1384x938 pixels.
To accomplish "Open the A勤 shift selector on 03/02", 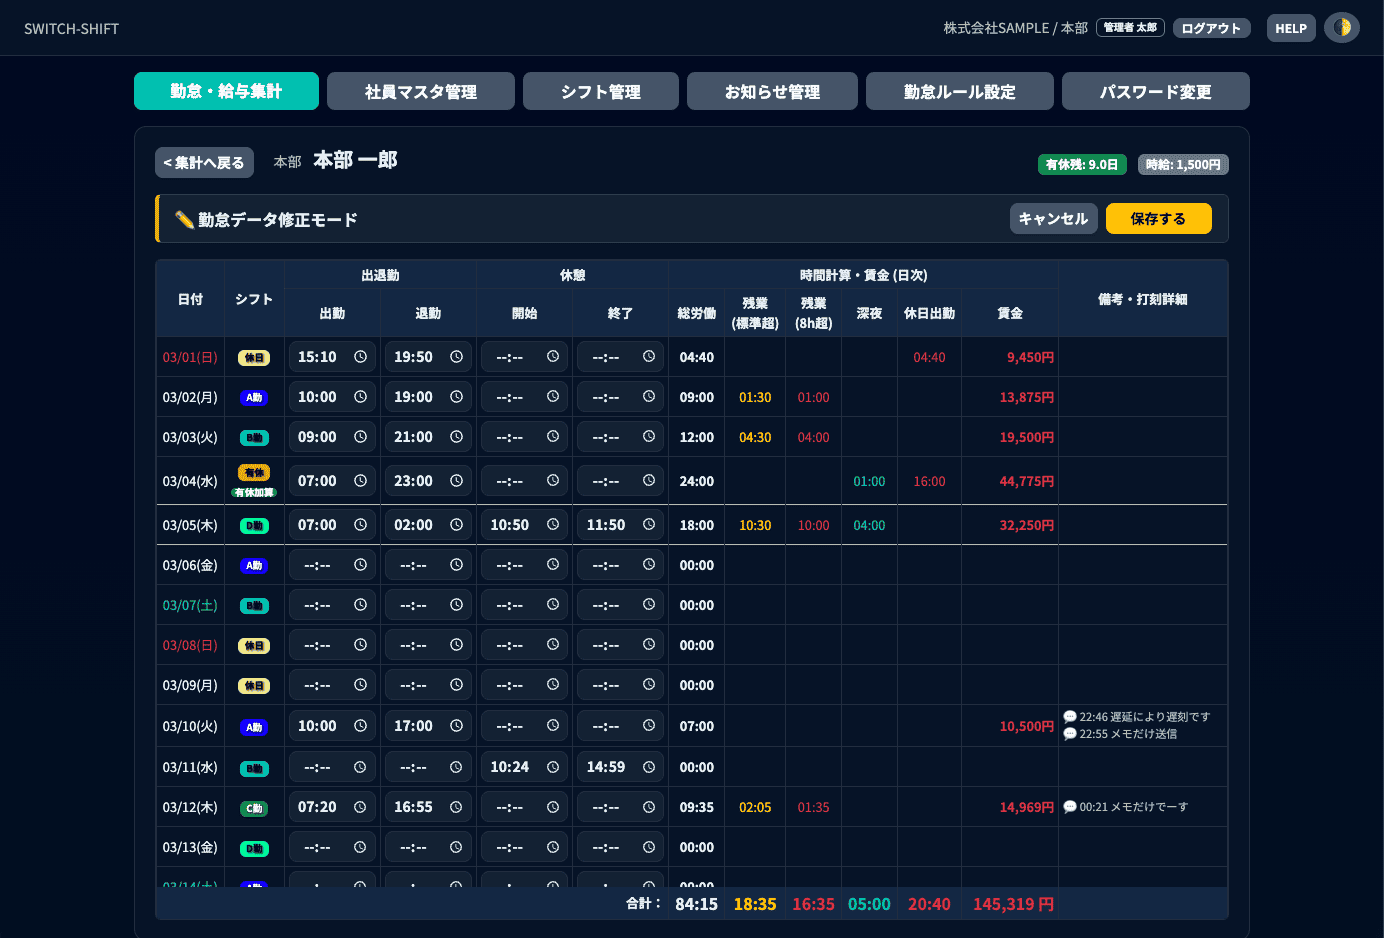I will pos(254,396).
